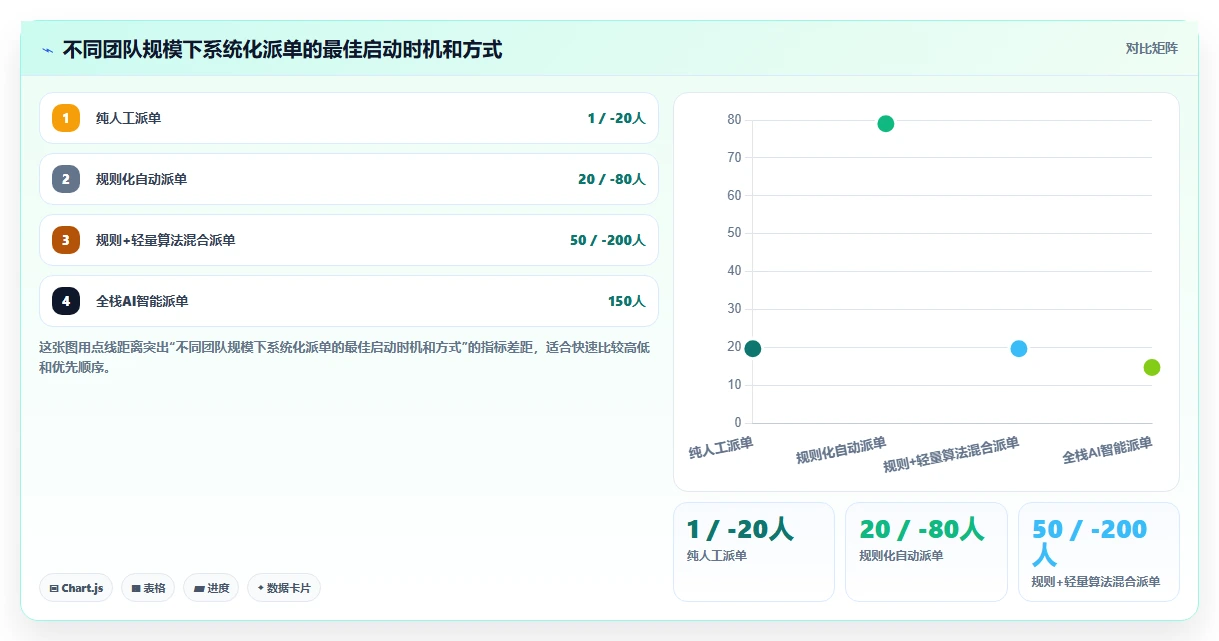Click the dark number 4 badge
This screenshot has width=1219, height=641.
[66, 301]
